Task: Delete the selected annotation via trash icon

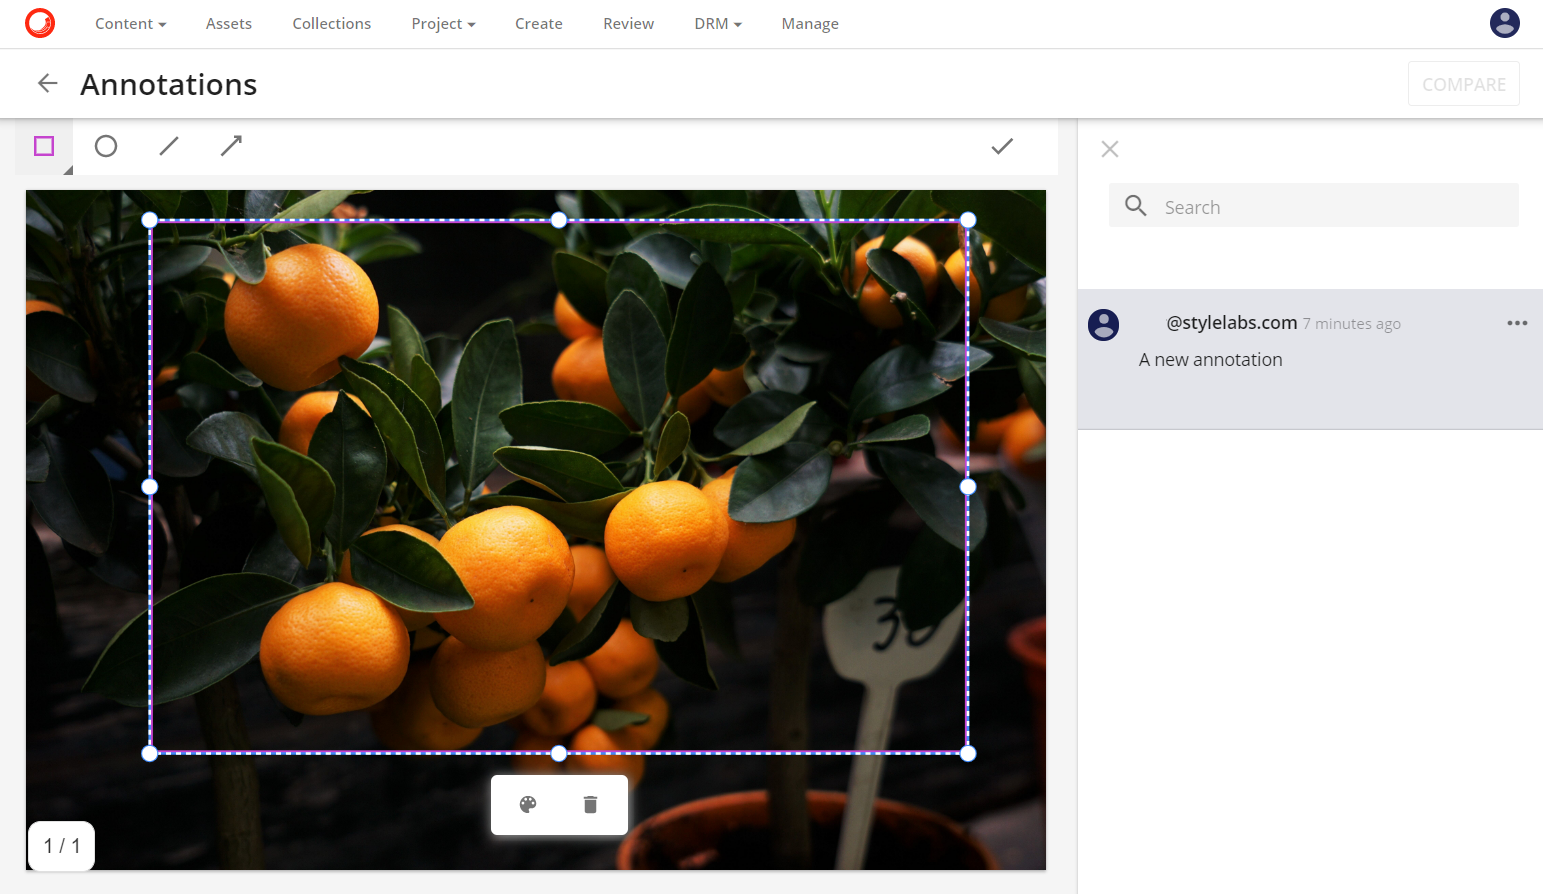Action: tap(590, 804)
